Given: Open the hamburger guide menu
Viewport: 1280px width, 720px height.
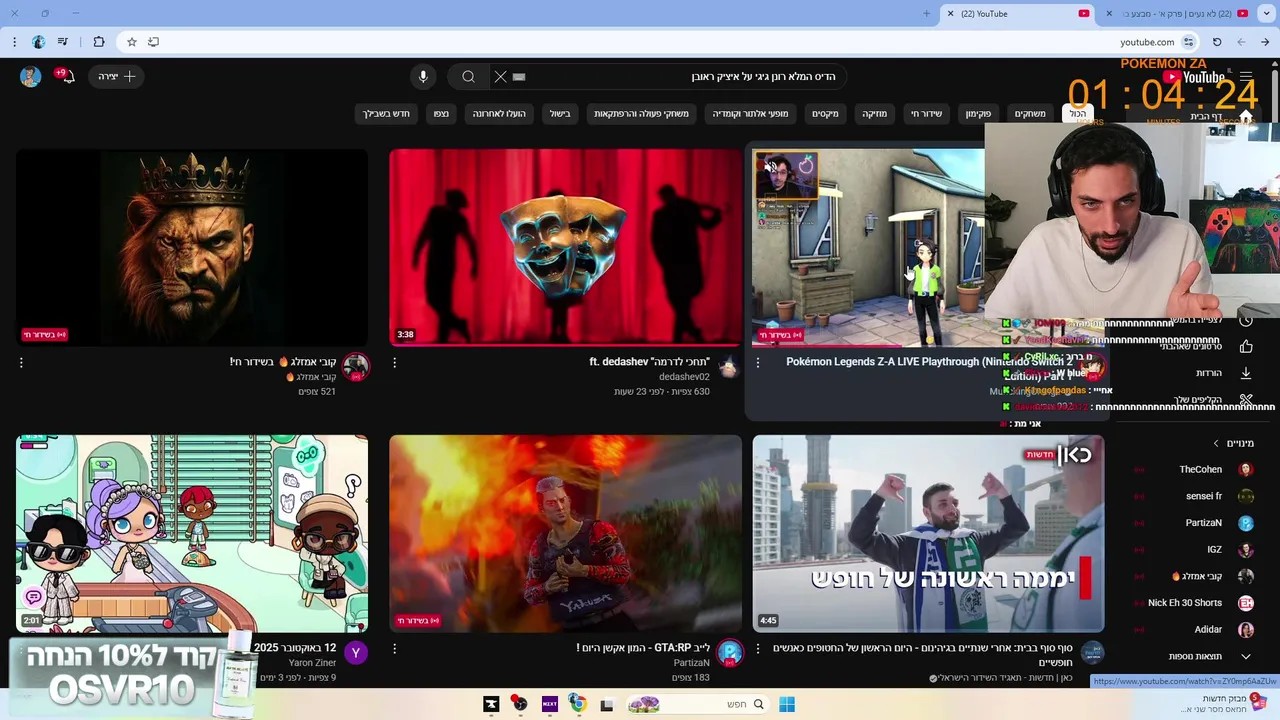Looking at the screenshot, I should point(1246,76).
